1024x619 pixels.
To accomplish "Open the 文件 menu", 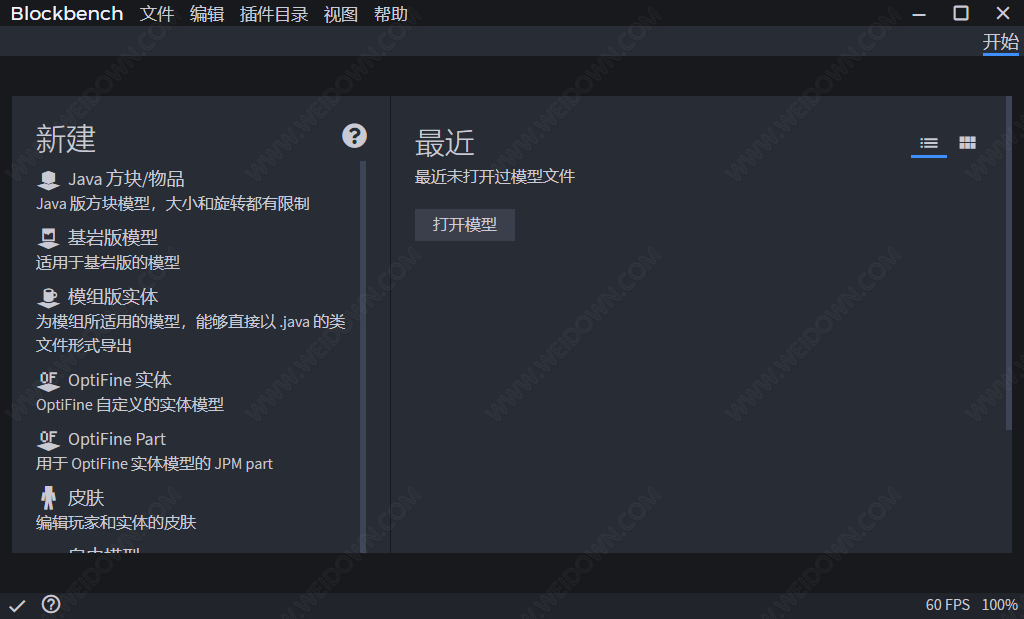I will [x=157, y=14].
